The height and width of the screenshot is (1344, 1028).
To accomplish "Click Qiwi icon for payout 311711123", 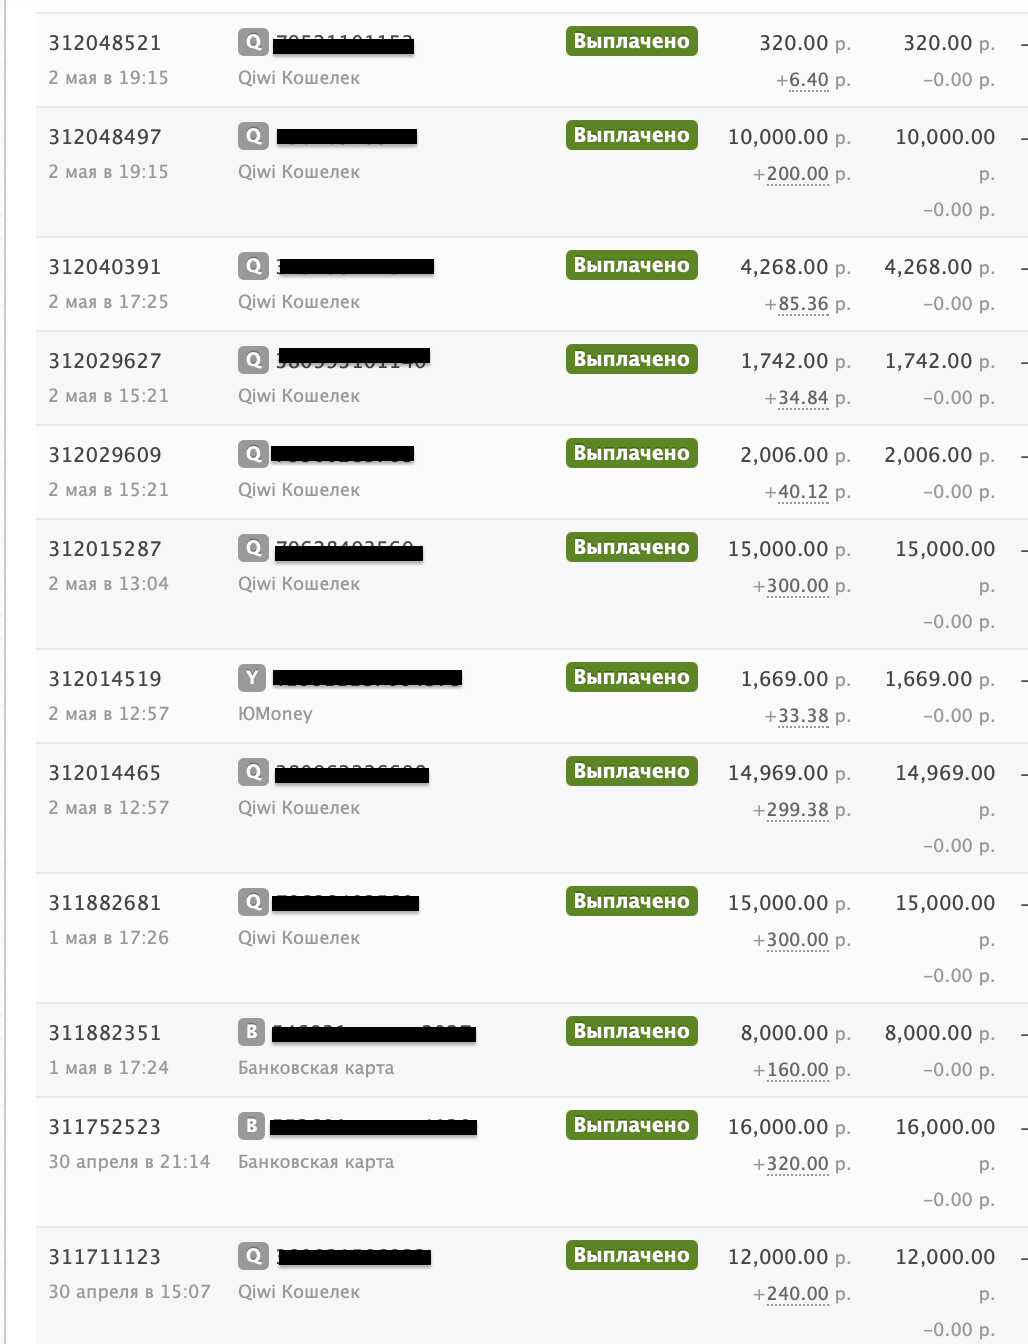I will coord(253,1256).
